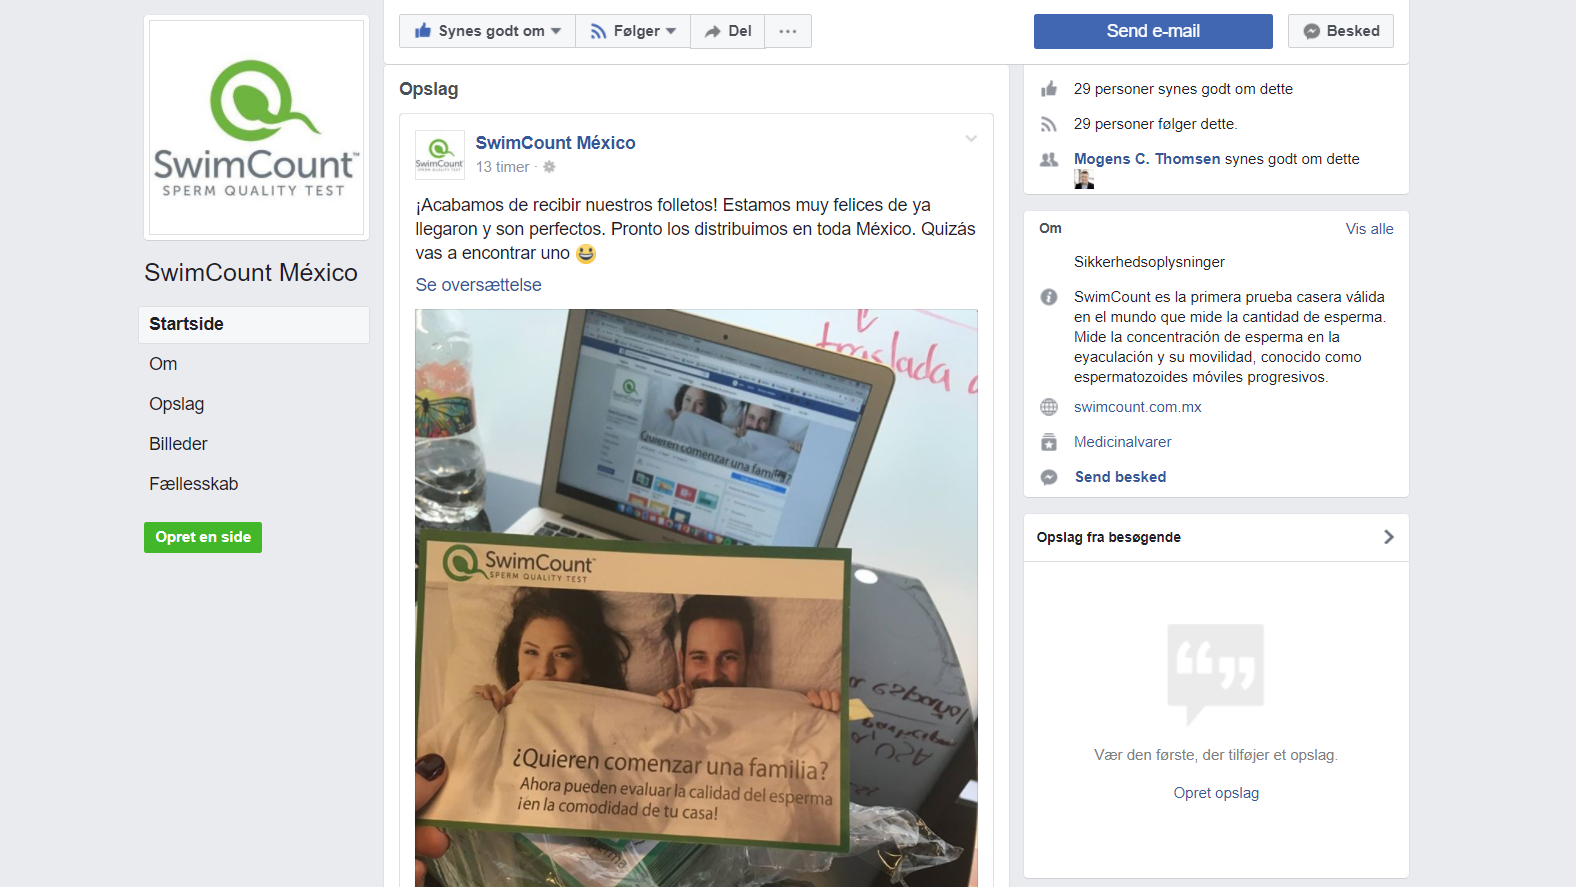Click the SwimCount México page title
This screenshot has height=887, width=1576.
pos(251,273)
